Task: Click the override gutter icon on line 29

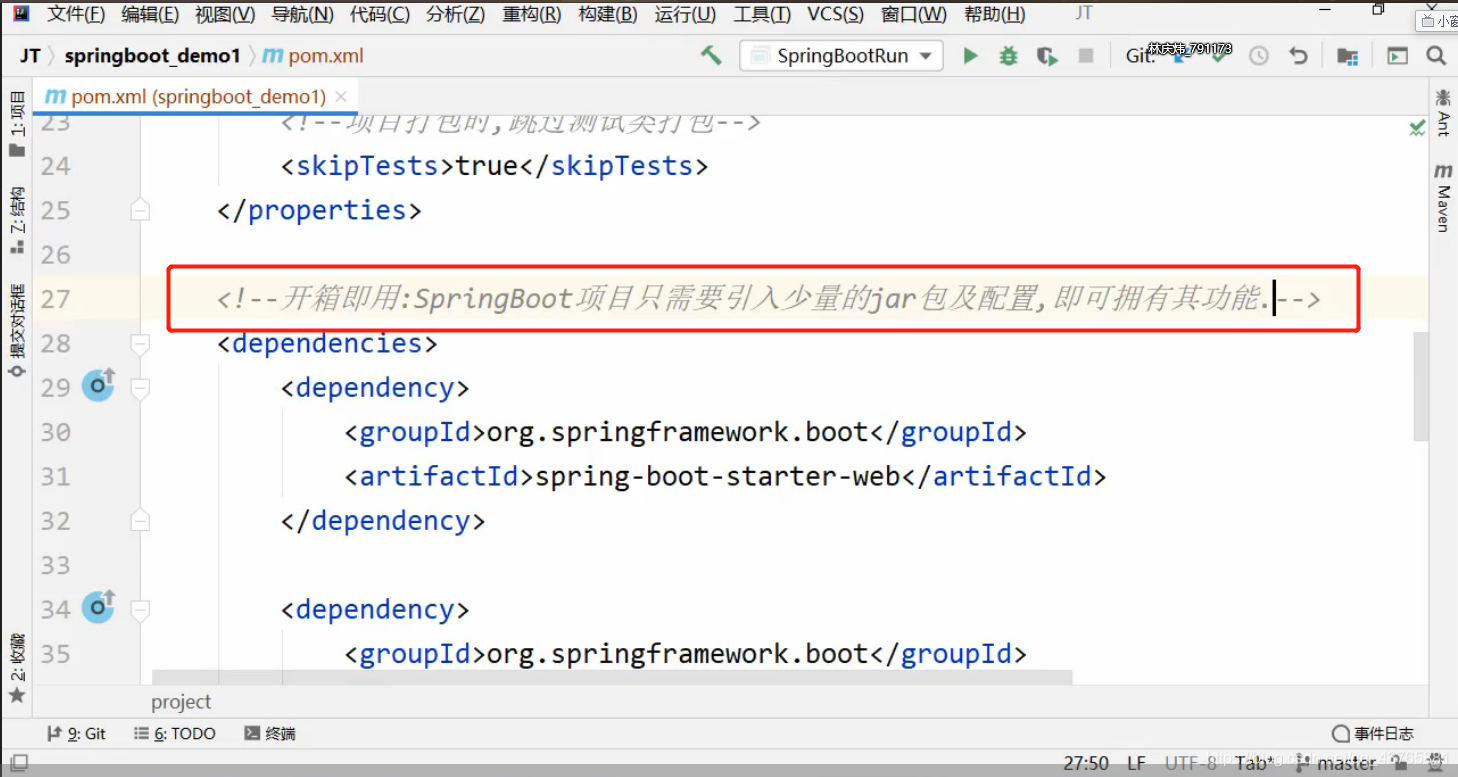Action: 98,386
